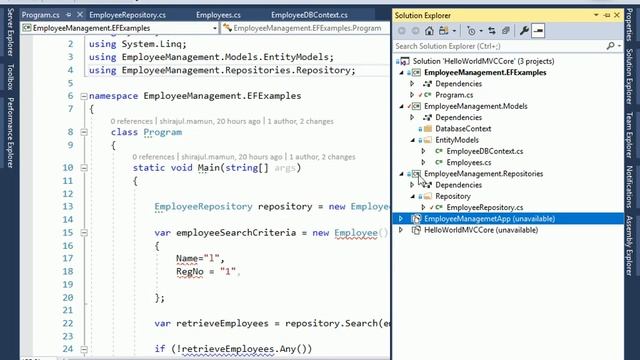Collapse the object initializer at line 15
Image resolution: width=640 pixels, height=360 pixels.
tap(84, 233)
